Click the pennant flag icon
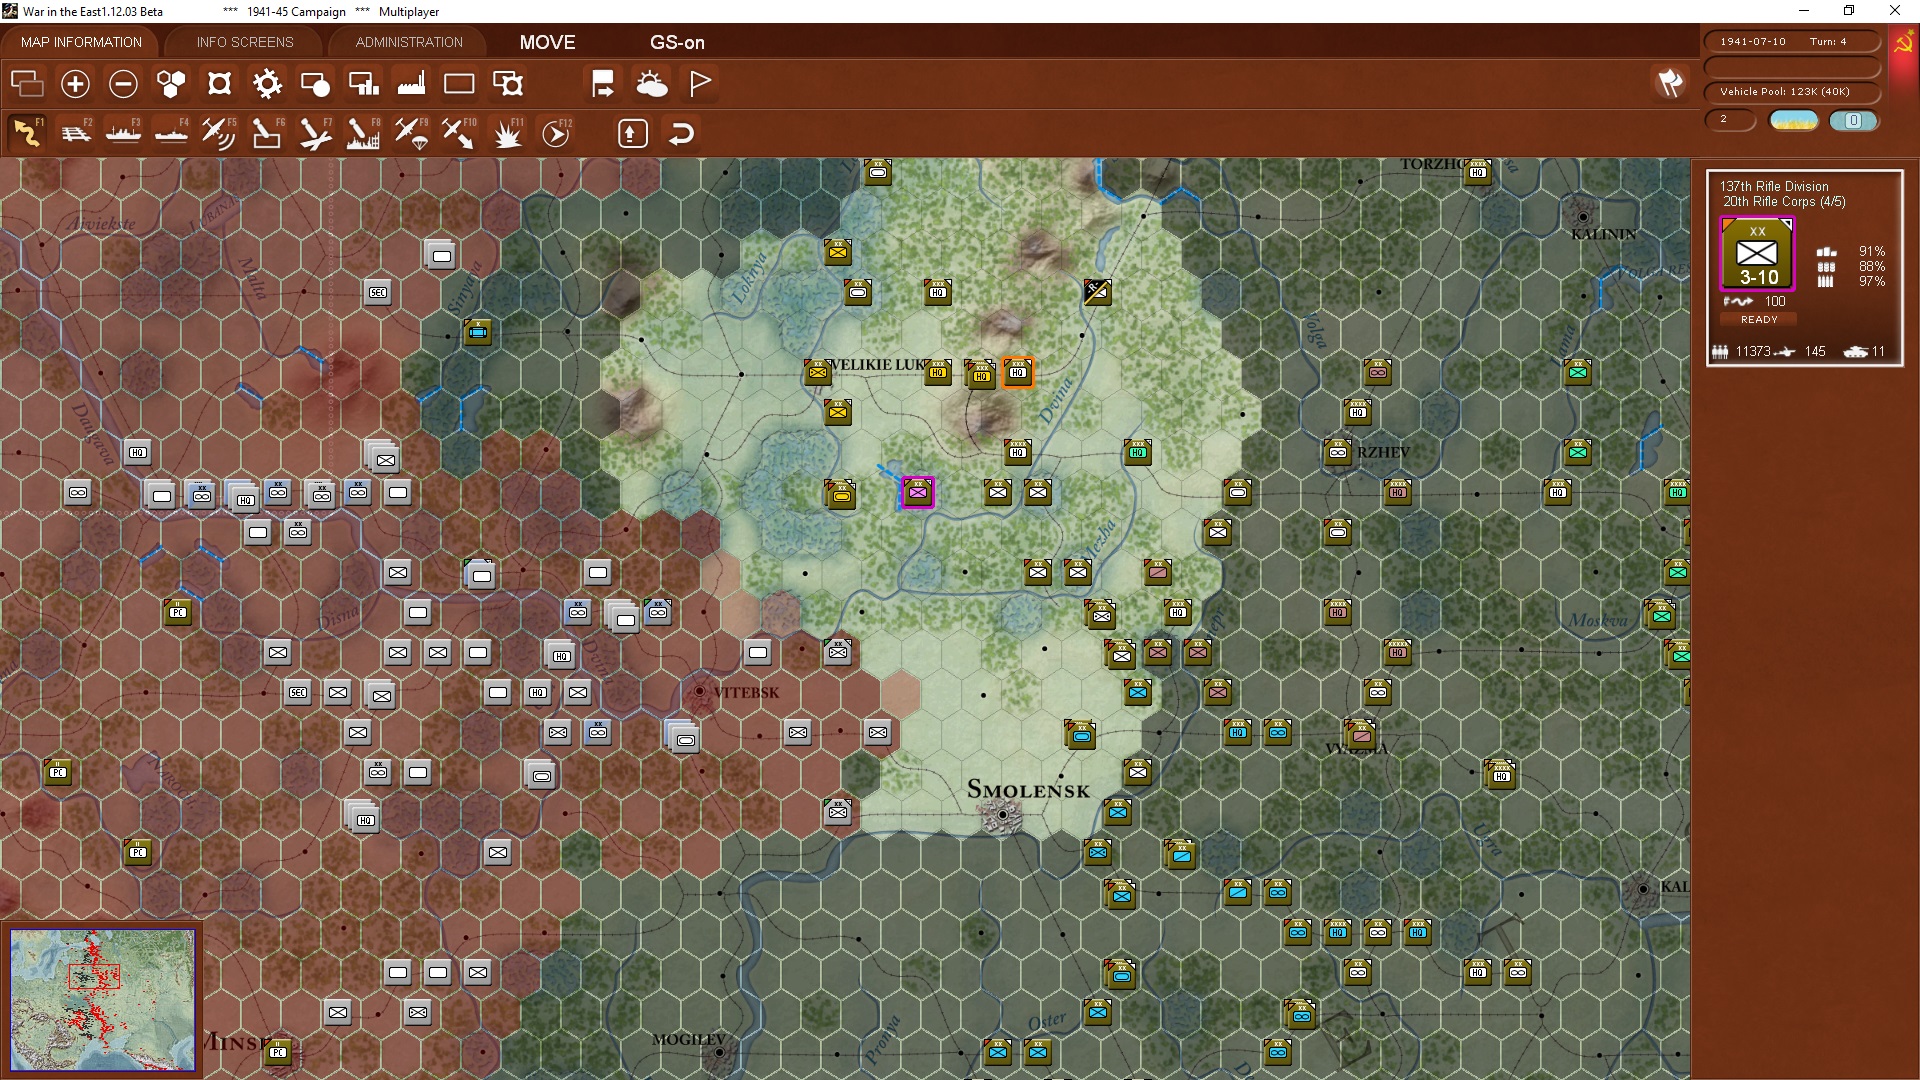 pyautogui.click(x=700, y=83)
